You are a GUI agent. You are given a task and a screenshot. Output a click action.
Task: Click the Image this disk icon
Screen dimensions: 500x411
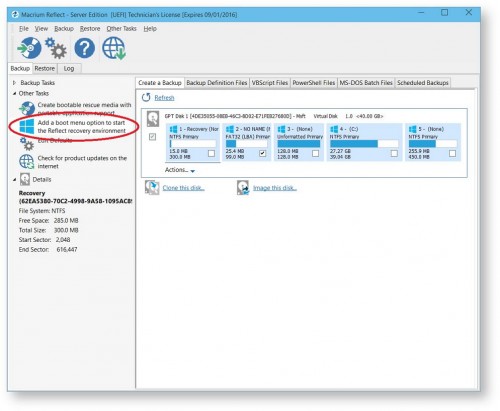point(243,188)
